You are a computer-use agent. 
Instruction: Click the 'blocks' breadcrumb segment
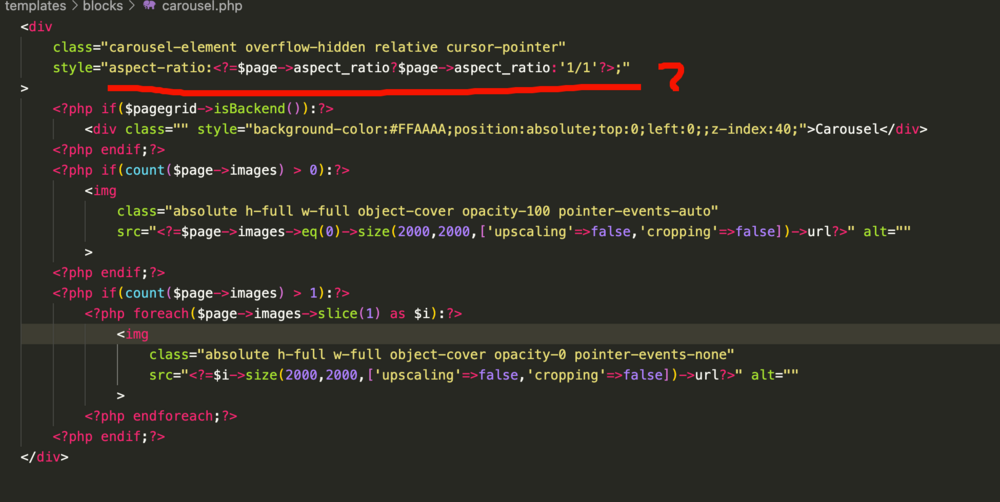pyautogui.click(x=103, y=6)
